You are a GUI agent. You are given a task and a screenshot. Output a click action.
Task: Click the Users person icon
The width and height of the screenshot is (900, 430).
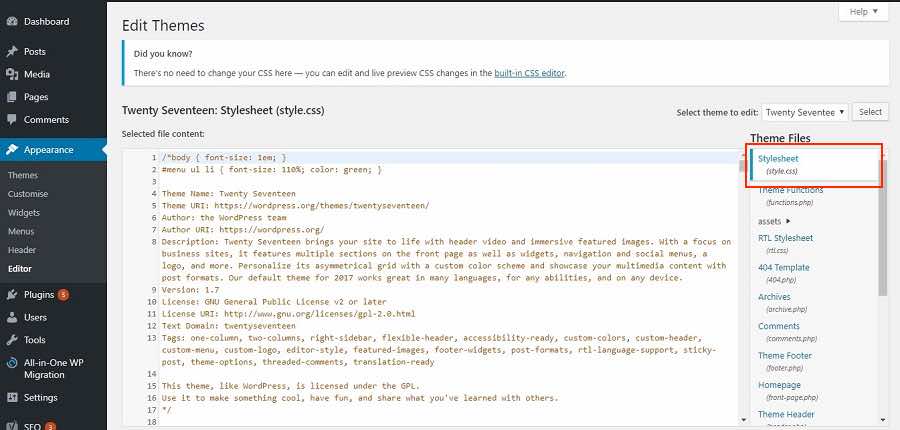[11, 317]
